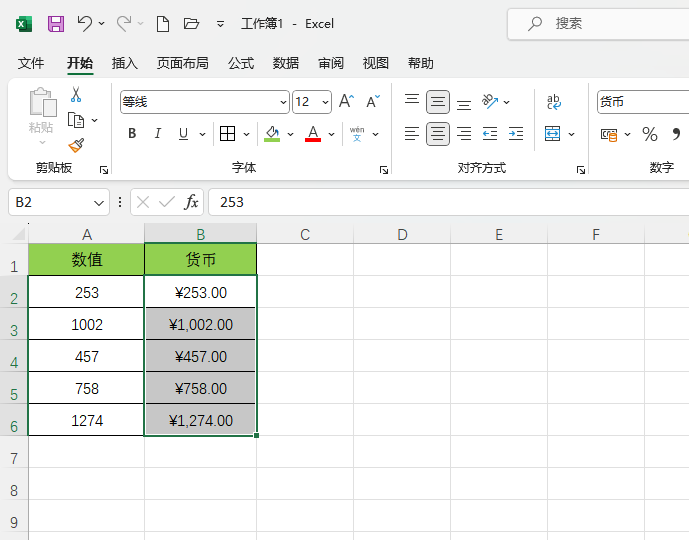The height and width of the screenshot is (540, 689).
Task: Increase the font size
Action: [346, 101]
